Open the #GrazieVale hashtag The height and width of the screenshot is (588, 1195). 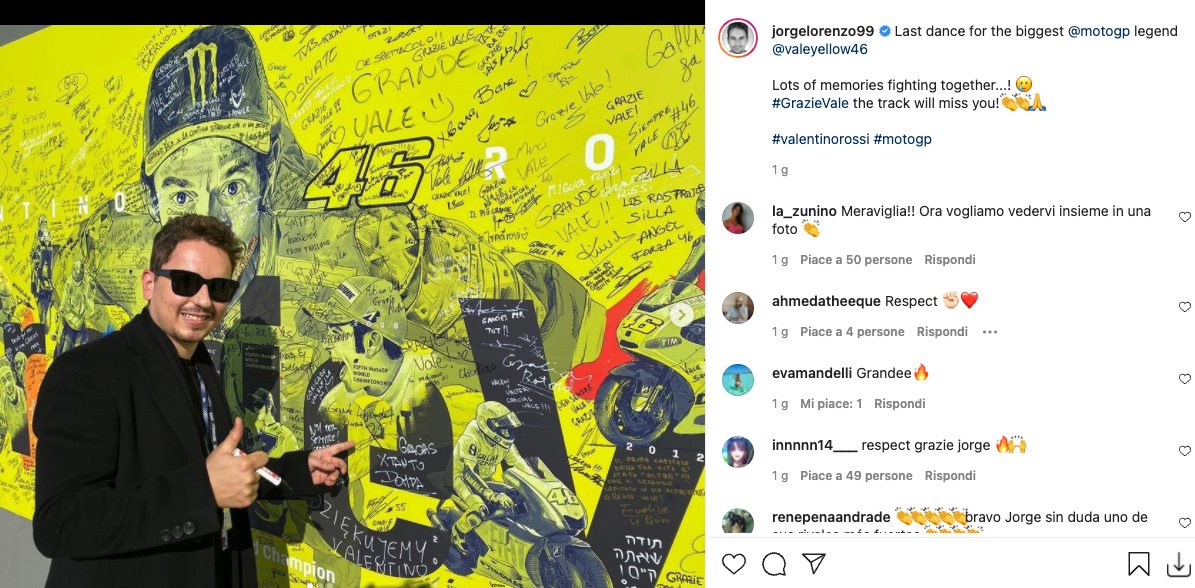click(x=811, y=103)
